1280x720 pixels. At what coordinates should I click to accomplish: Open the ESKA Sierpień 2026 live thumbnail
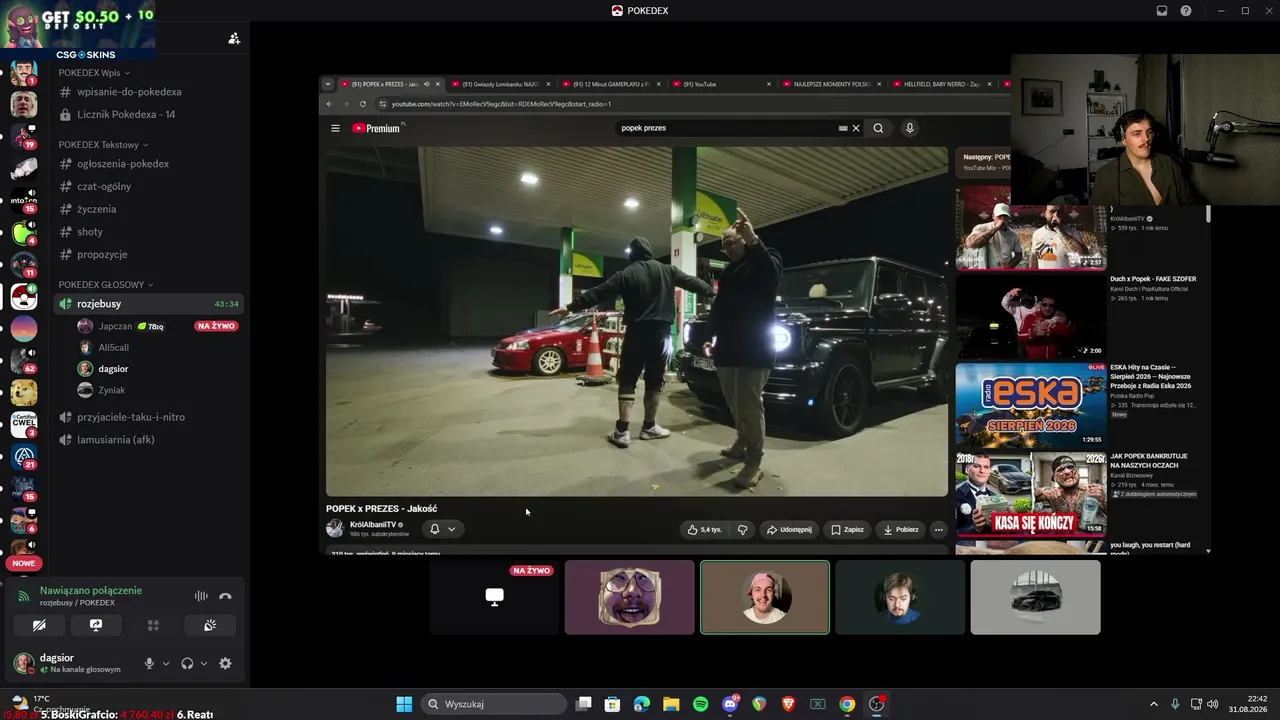[x=1030, y=405]
